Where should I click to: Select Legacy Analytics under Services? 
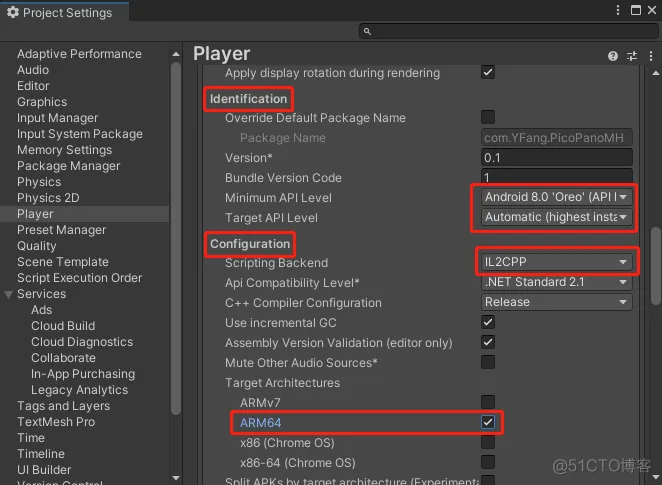pos(79,390)
